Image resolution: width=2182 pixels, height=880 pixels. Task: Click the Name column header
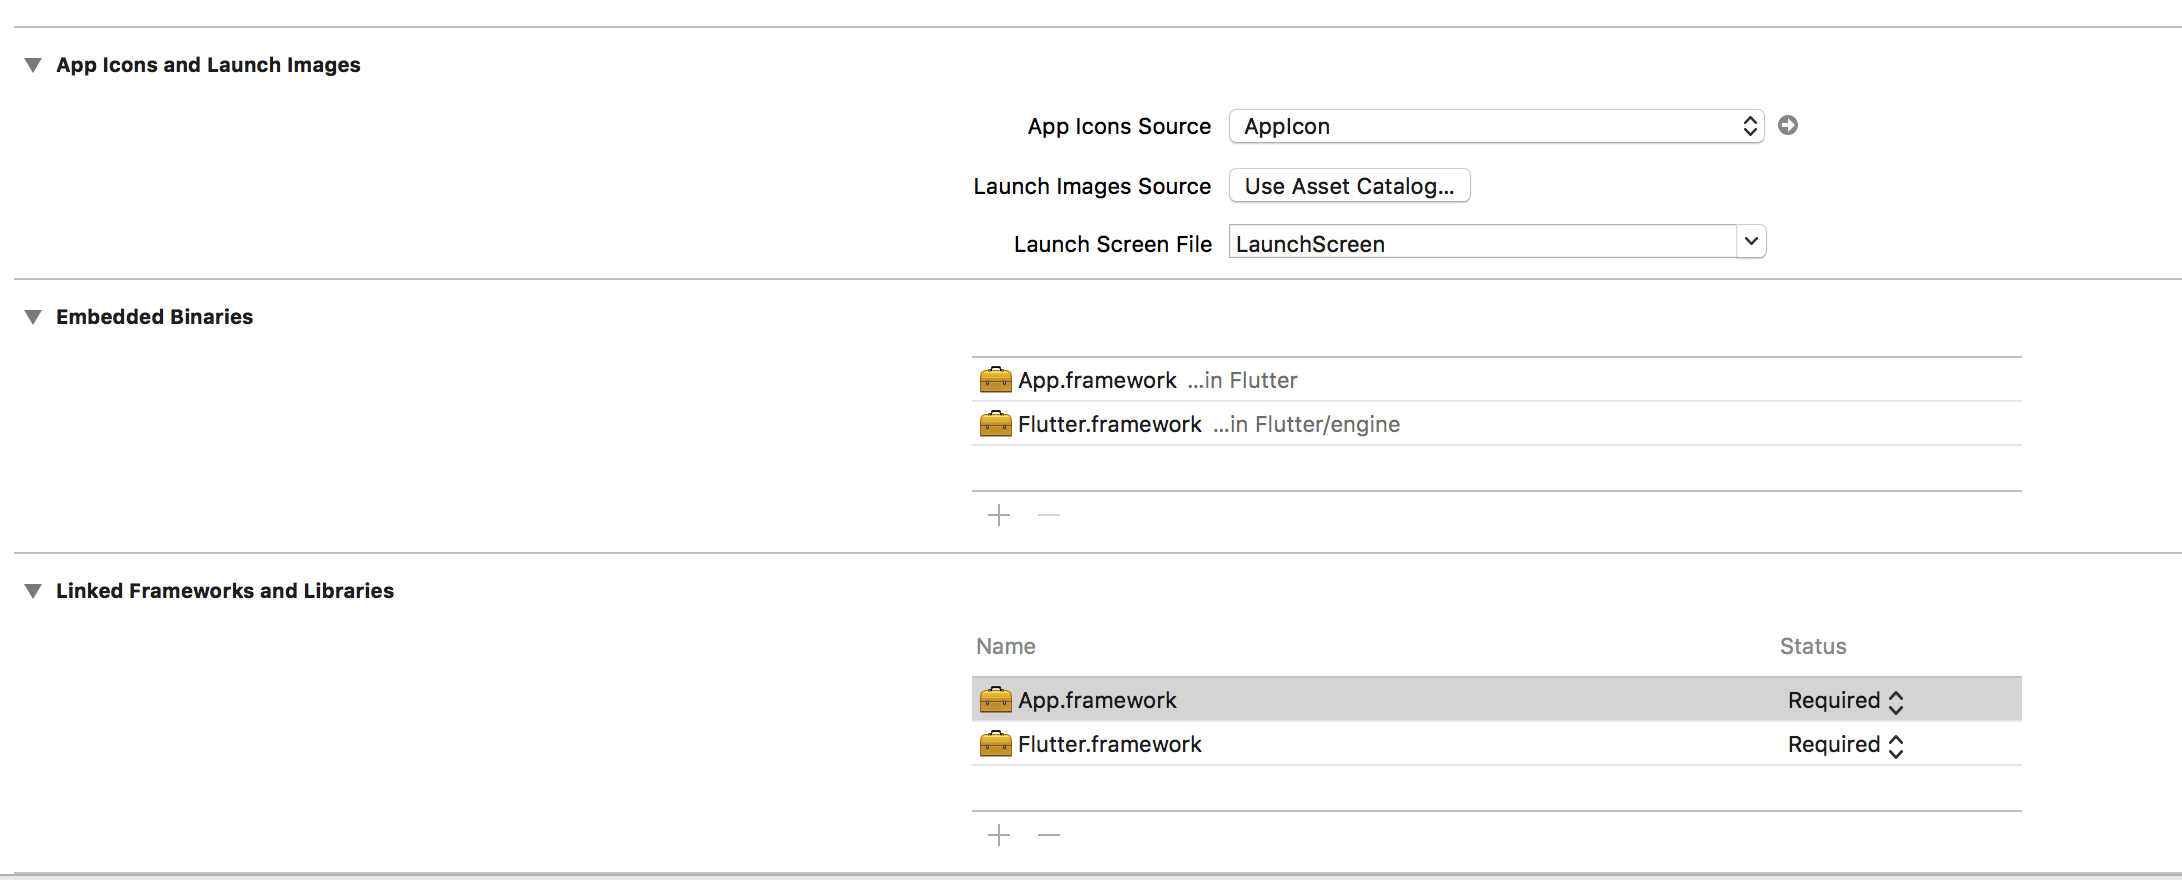coord(1006,646)
